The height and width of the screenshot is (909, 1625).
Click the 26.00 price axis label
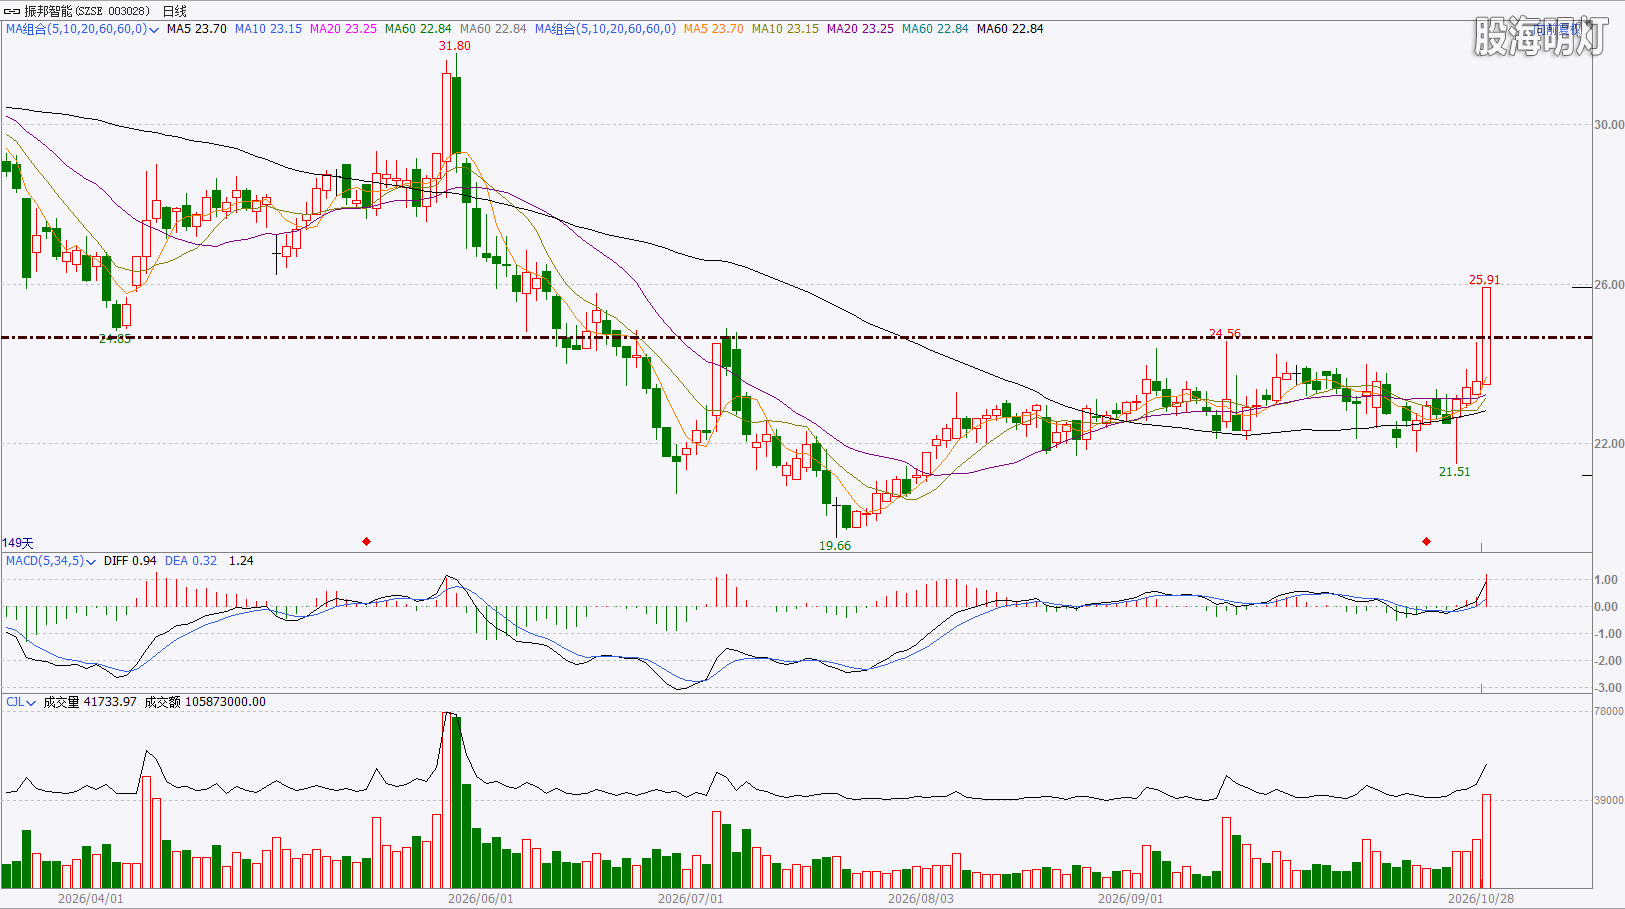coord(1609,285)
